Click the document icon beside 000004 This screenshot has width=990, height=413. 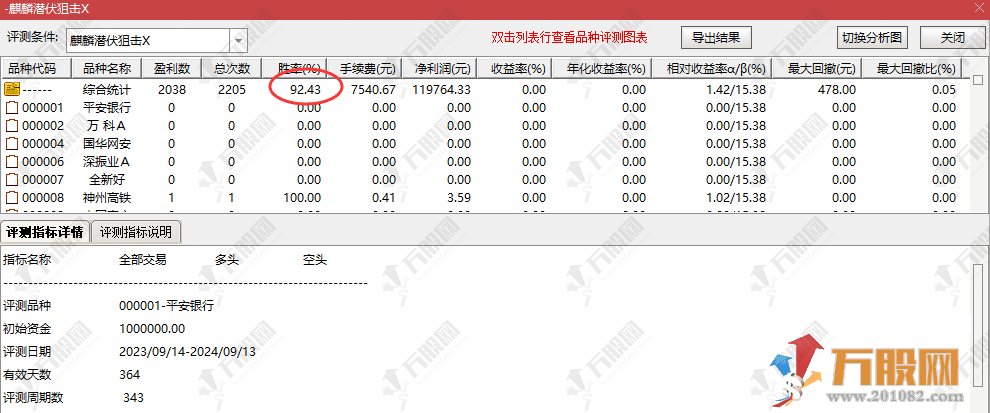pyautogui.click(x=13, y=144)
